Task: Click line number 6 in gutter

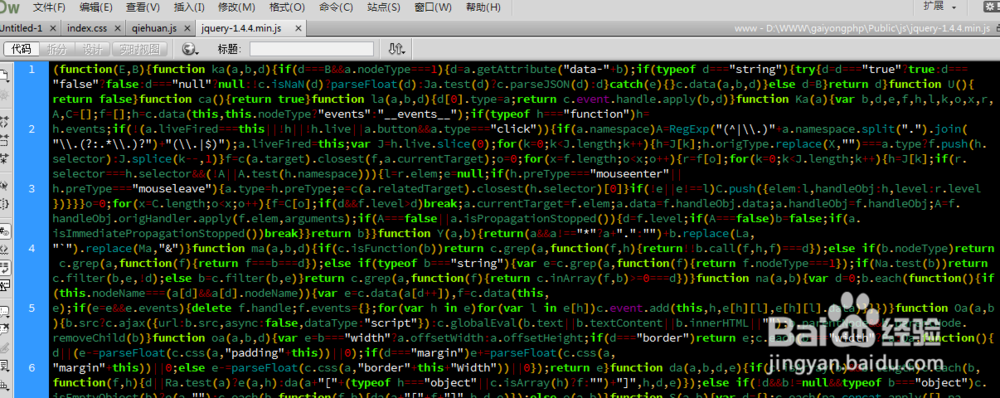Action: [31, 367]
